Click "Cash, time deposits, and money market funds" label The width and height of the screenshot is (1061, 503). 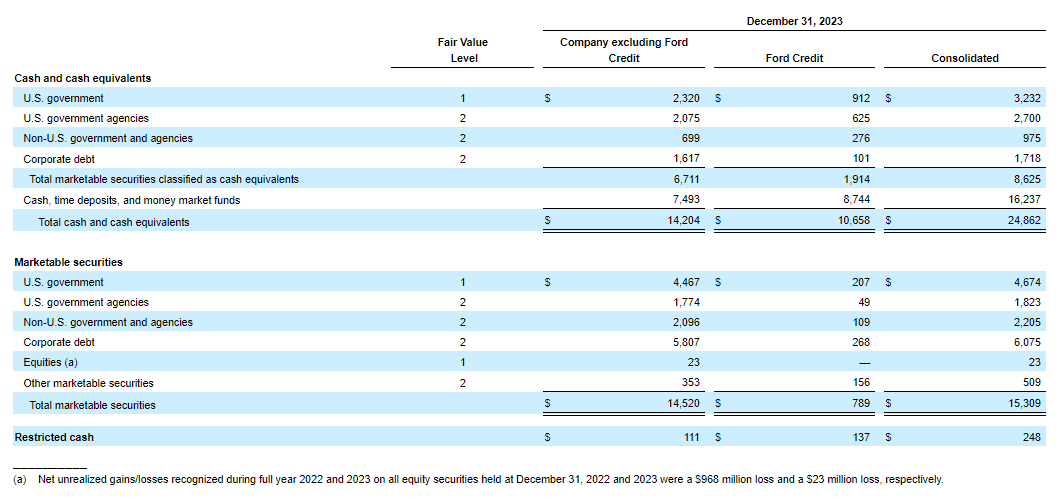tap(131, 200)
